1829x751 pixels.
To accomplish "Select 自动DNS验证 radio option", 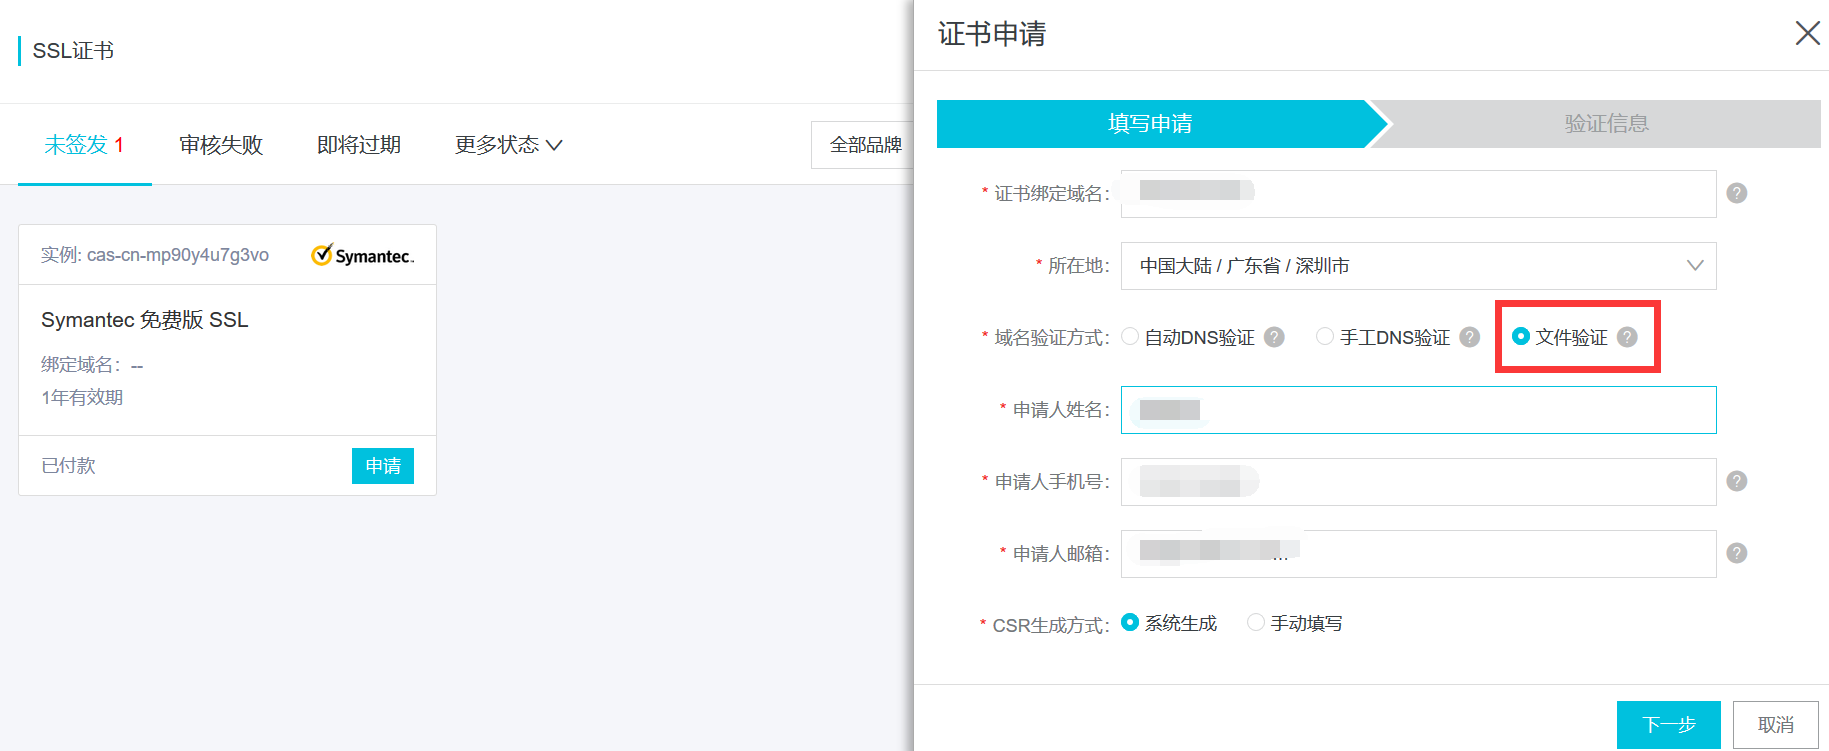I will pos(1130,337).
